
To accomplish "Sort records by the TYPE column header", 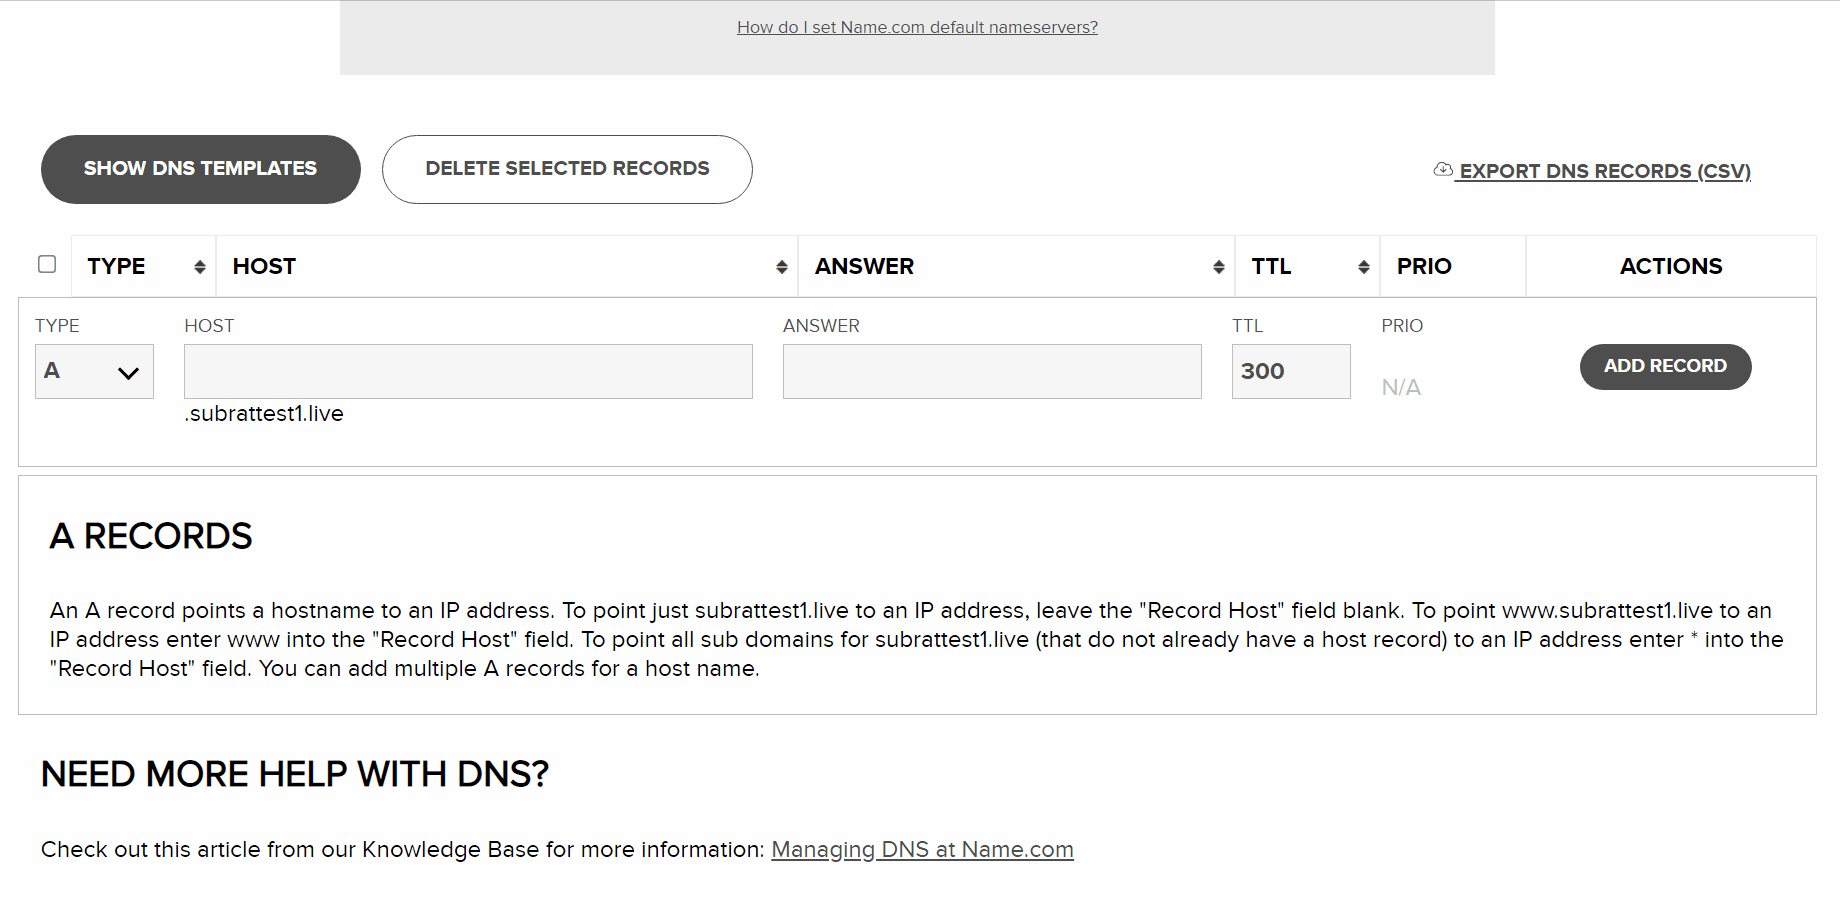I will coord(116,266).
